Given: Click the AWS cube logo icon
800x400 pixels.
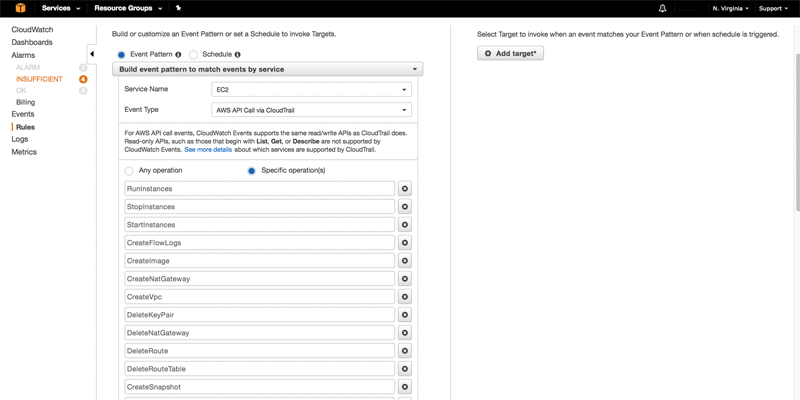Looking at the screenshot, I should pyautogui.click(x=20, y=8).
